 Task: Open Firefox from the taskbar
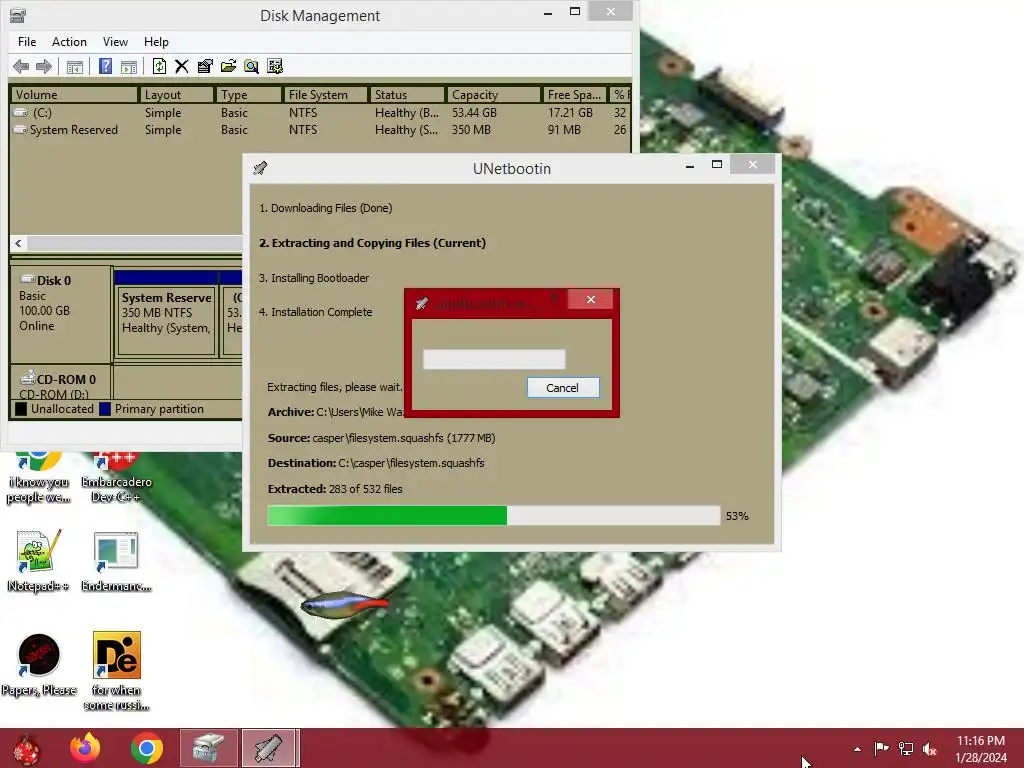tap(86, 748)
